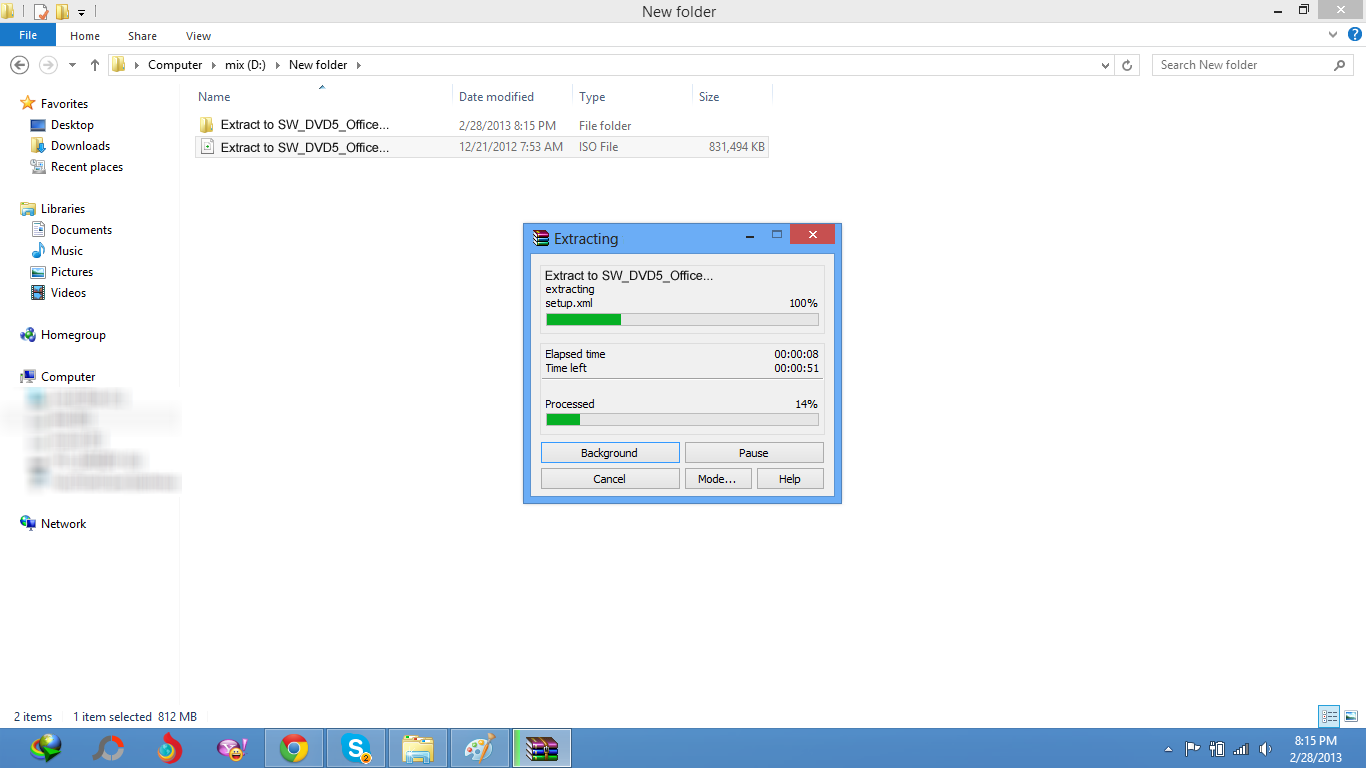Open recent locations dropdown arrow
This screenshot has width=1366, height=768.
click(72, 65)
